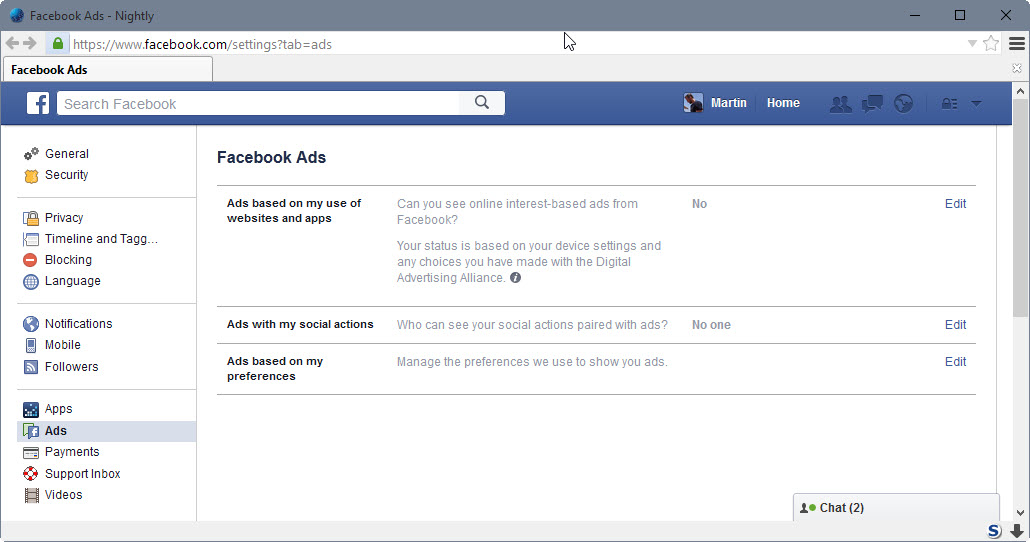Open Martin's profile link
The width and height of the screenshot is (1030, 542).
(x=728, y=103)
